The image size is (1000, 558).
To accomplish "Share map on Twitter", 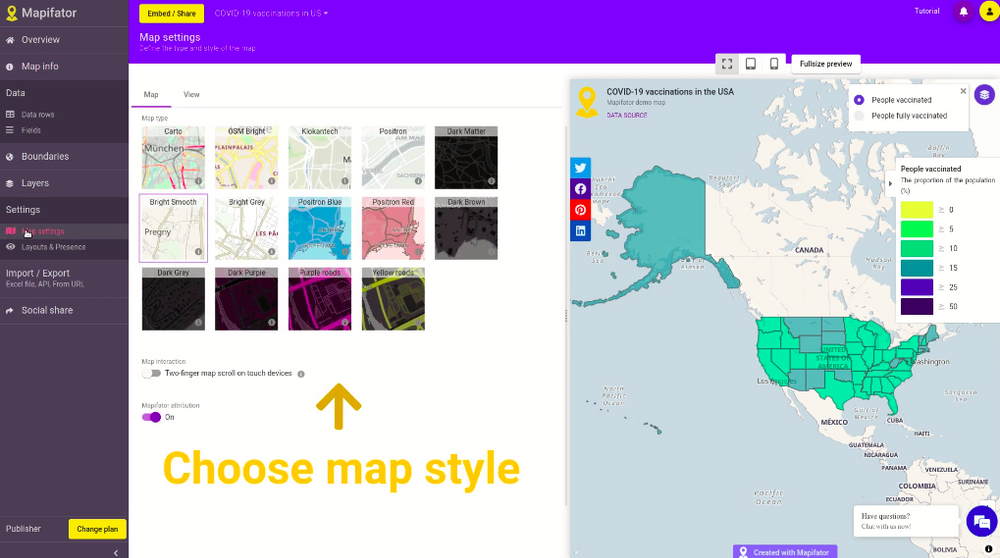I will tap(580, 168).
